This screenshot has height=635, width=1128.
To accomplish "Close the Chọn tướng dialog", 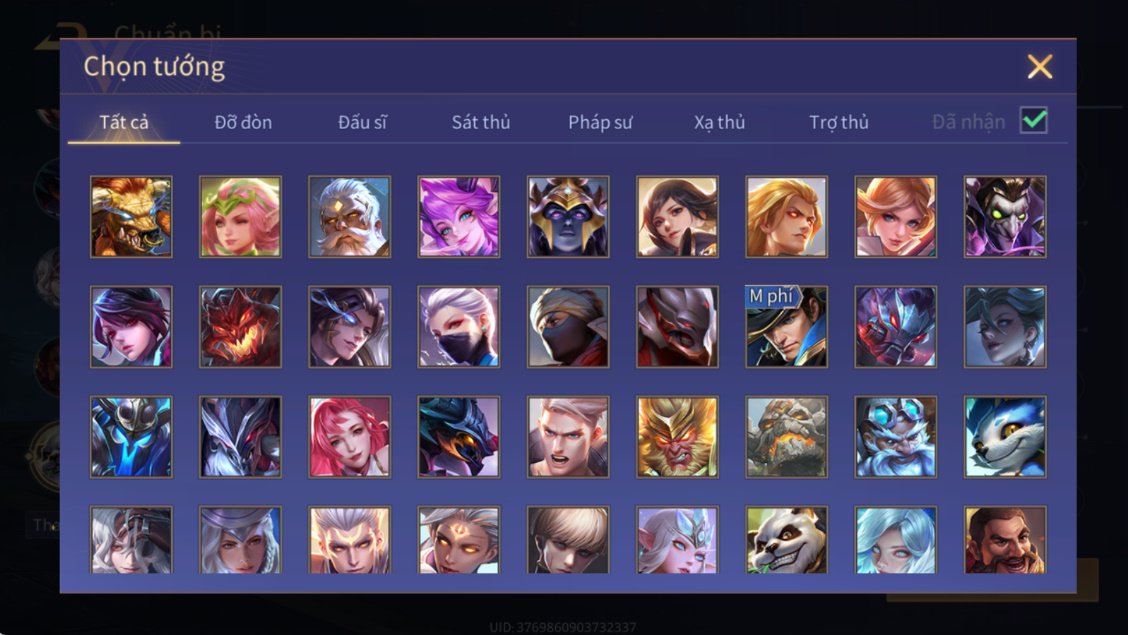I will click(1040, 66).
